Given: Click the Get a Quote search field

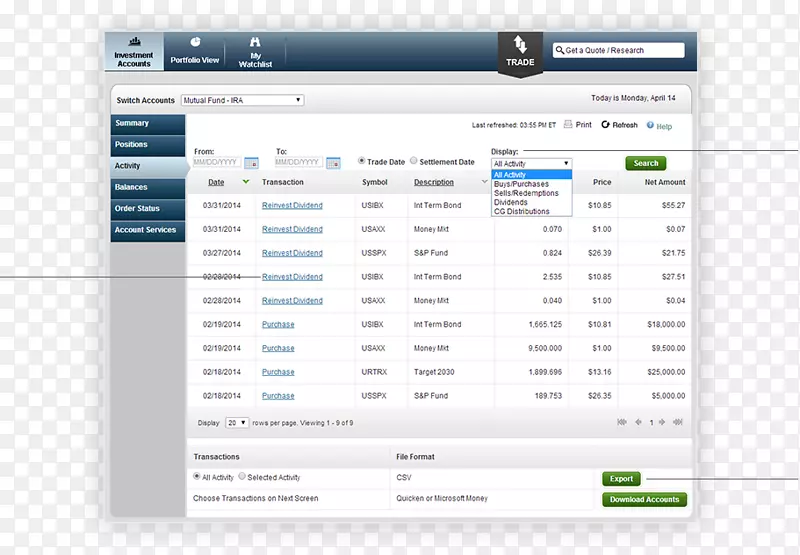Looking at the screenshot, I should pos(618,50).
